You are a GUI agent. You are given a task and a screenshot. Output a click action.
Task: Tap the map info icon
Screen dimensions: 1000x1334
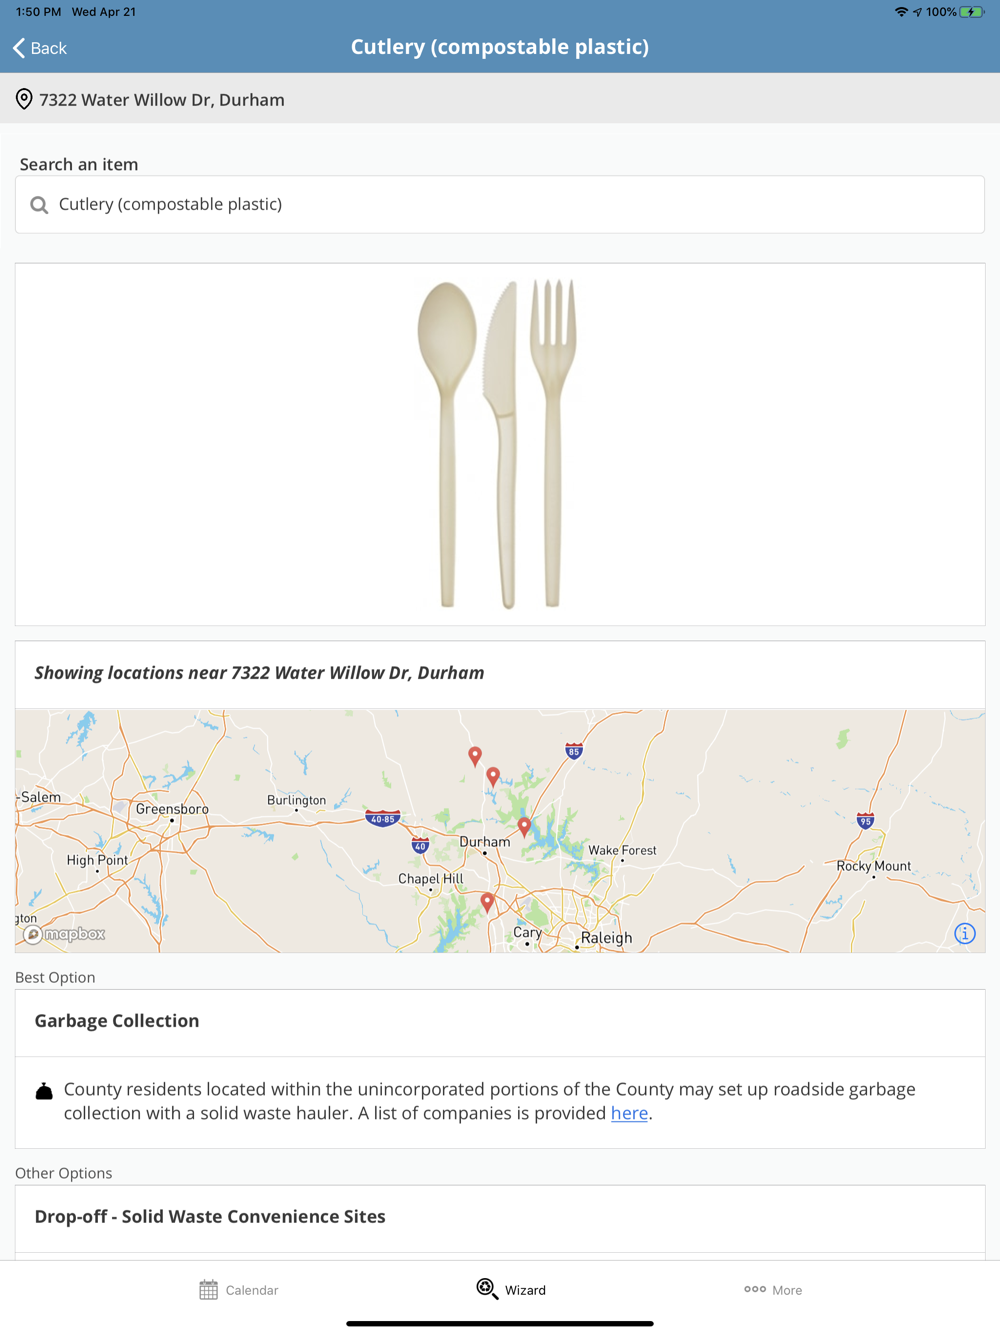(964, 933)
